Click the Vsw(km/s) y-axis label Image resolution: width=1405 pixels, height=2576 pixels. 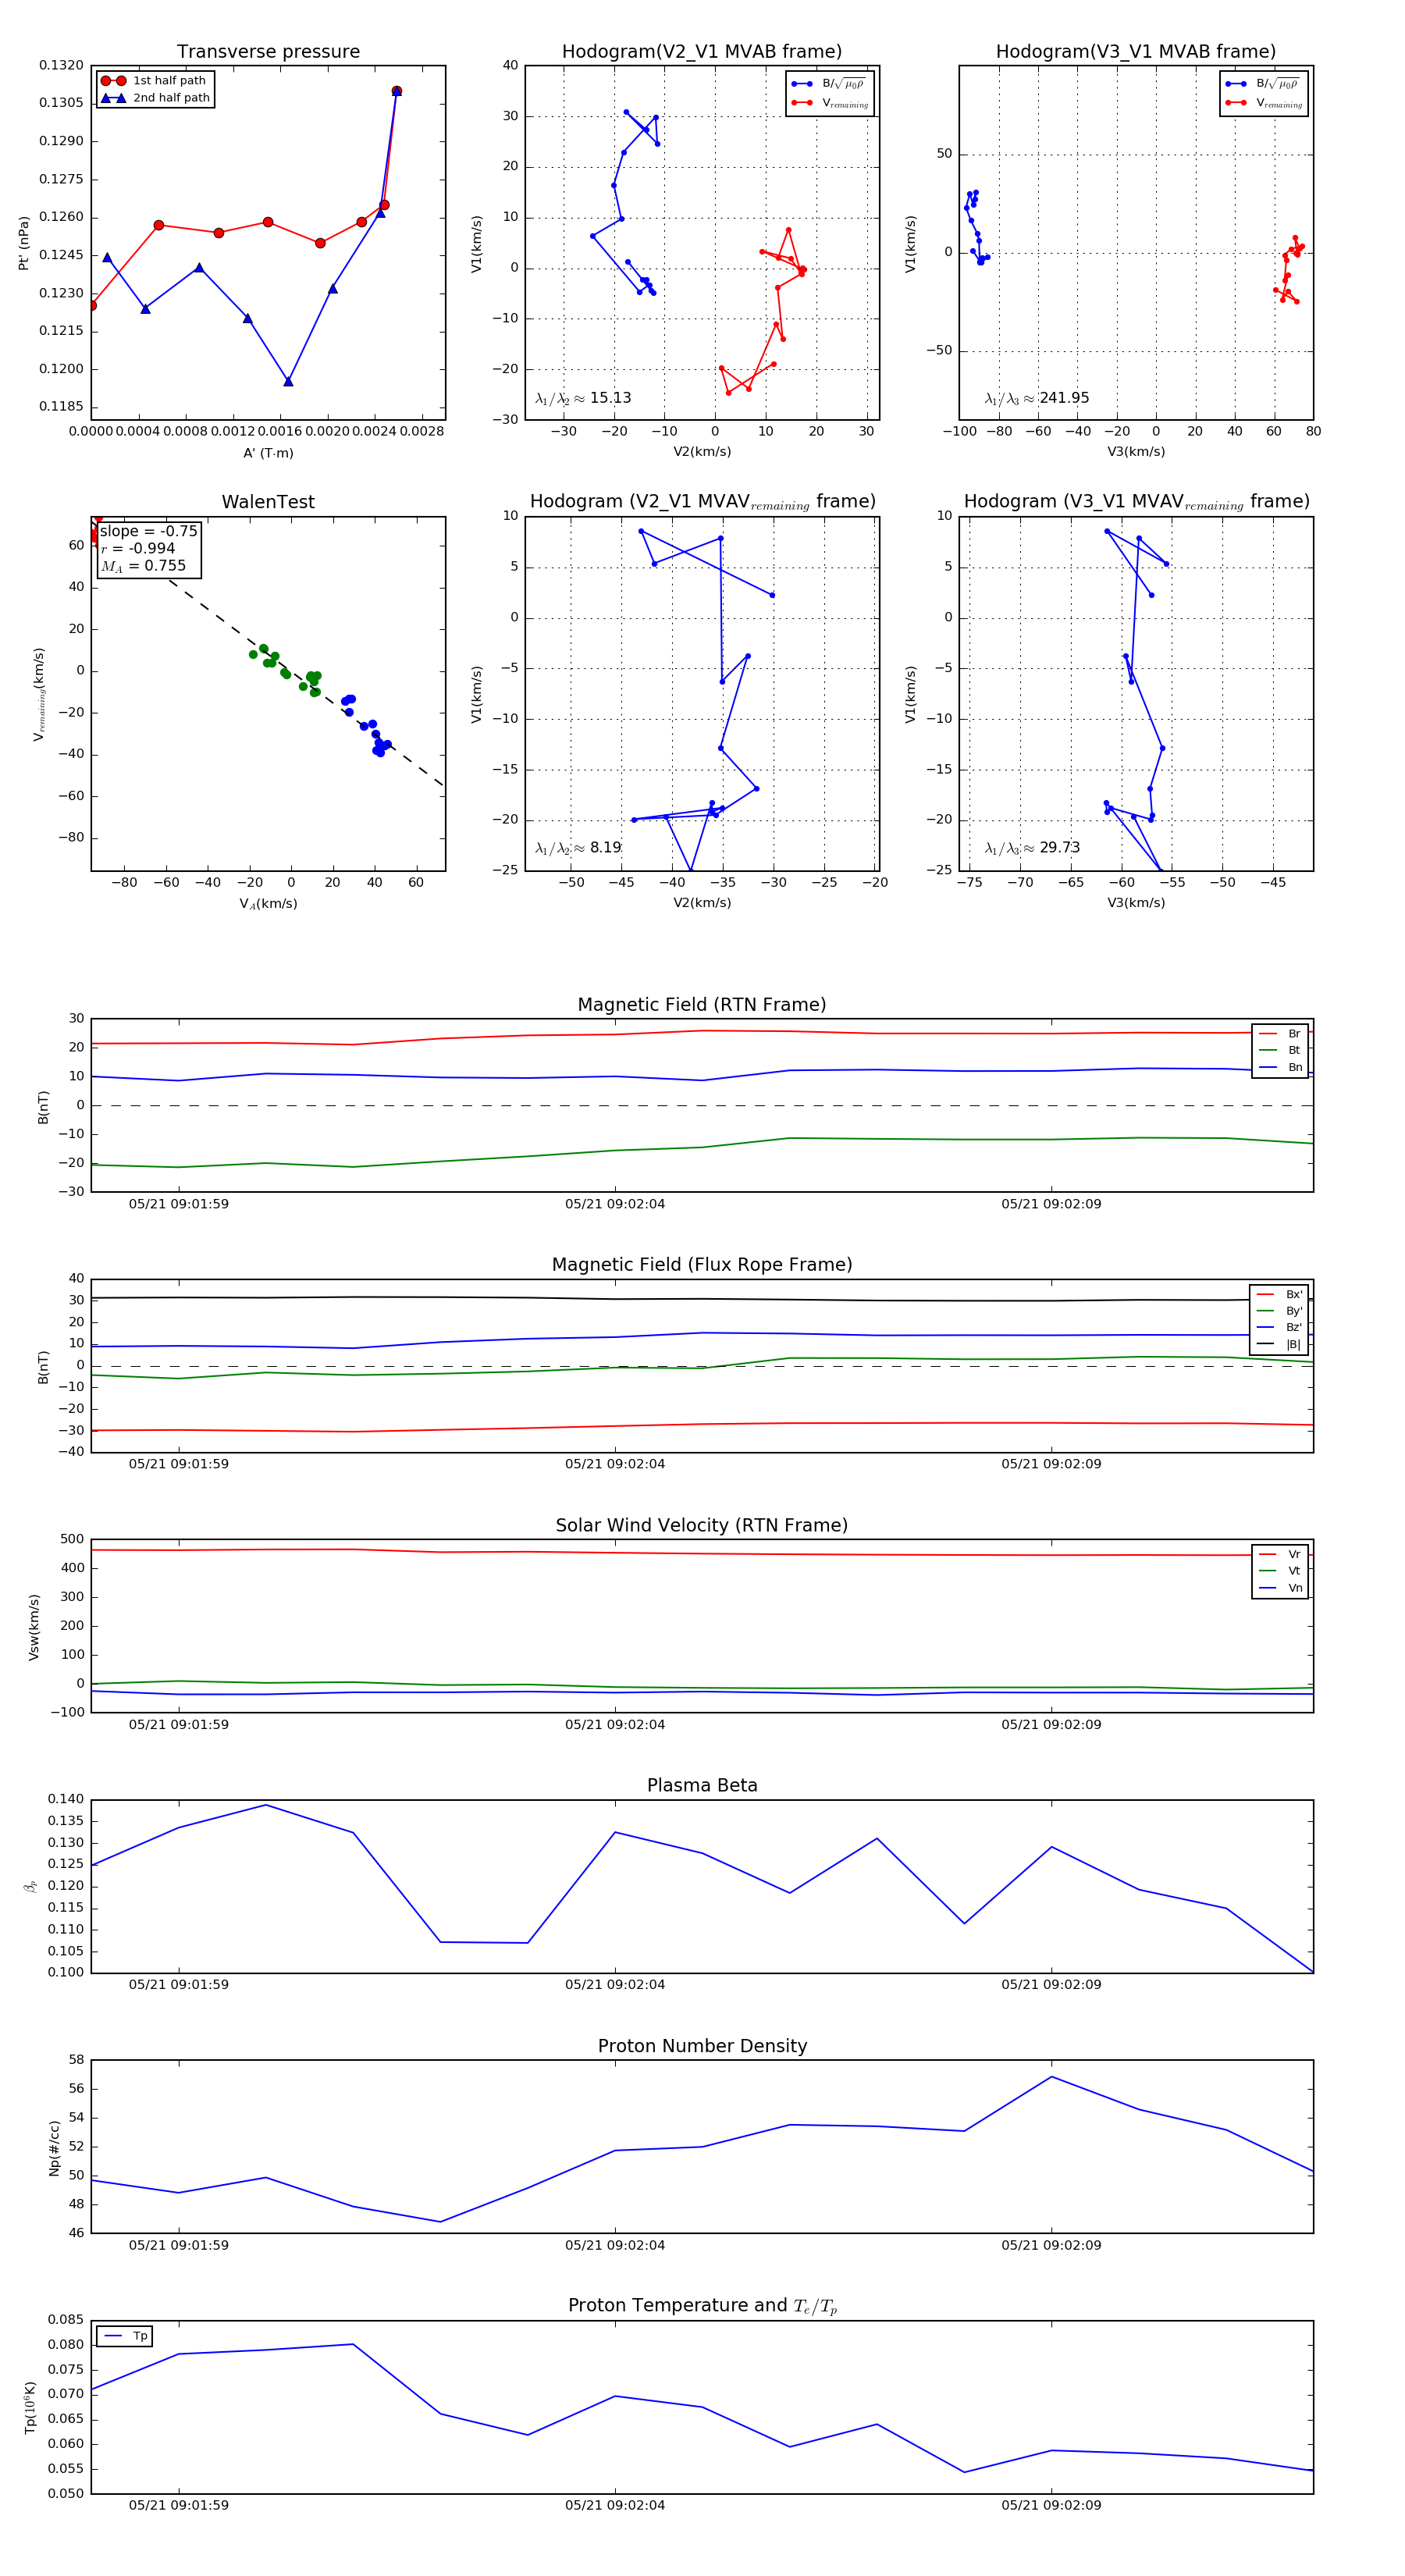tap(34, 1627)
